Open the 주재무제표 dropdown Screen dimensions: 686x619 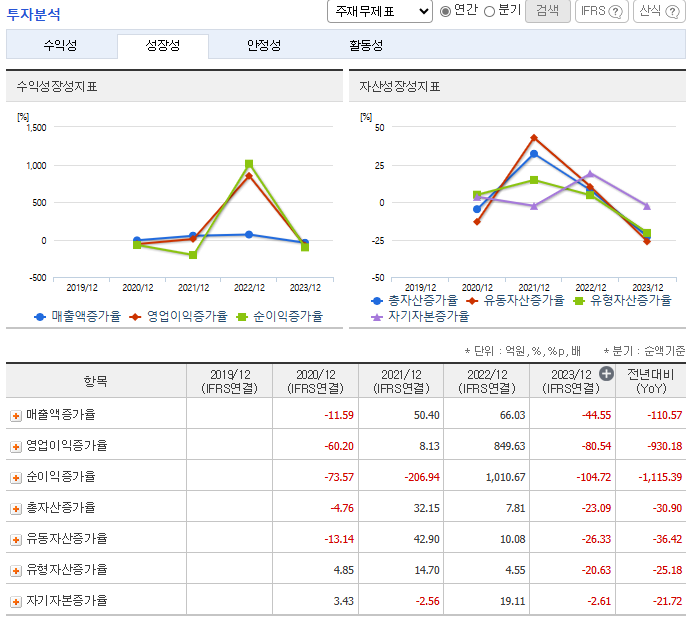[x=380, y=11]
